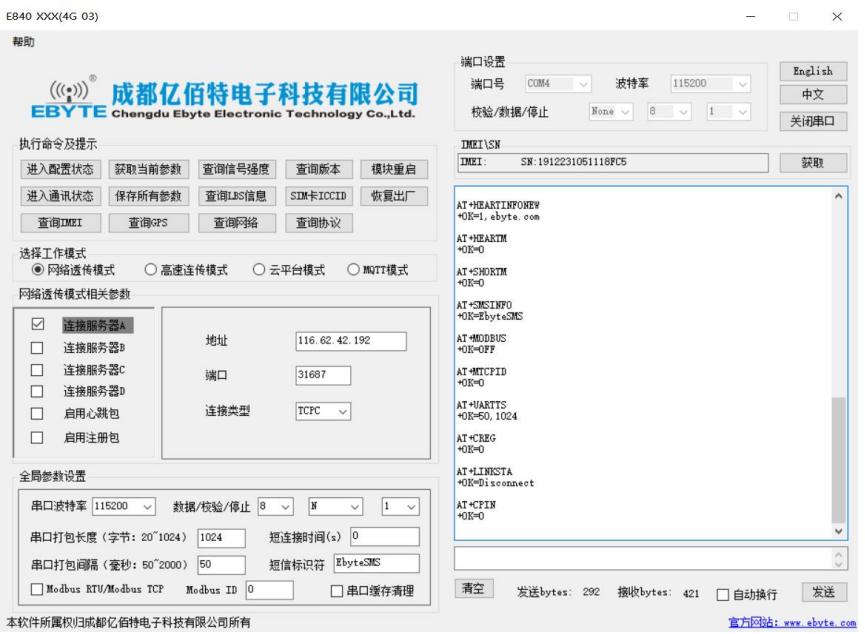The image size is (865, 634).
Task: Open the 帮助 menu
Action: [x=24, y=42]
